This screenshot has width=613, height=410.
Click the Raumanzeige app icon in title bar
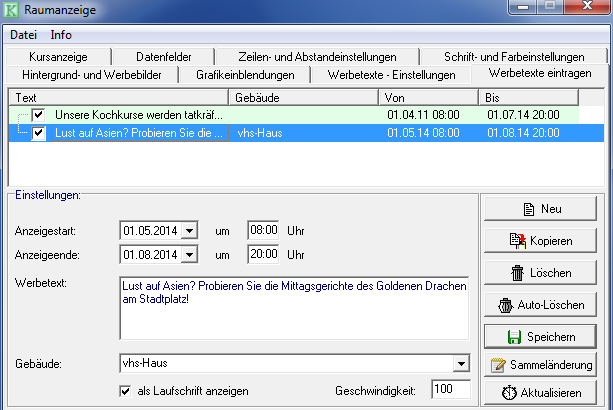point(11,9)
